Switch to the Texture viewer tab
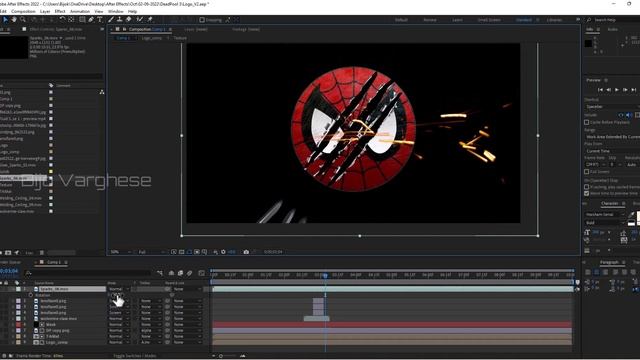This screenshot has height=360, width=640. click(x=180, y=38)
